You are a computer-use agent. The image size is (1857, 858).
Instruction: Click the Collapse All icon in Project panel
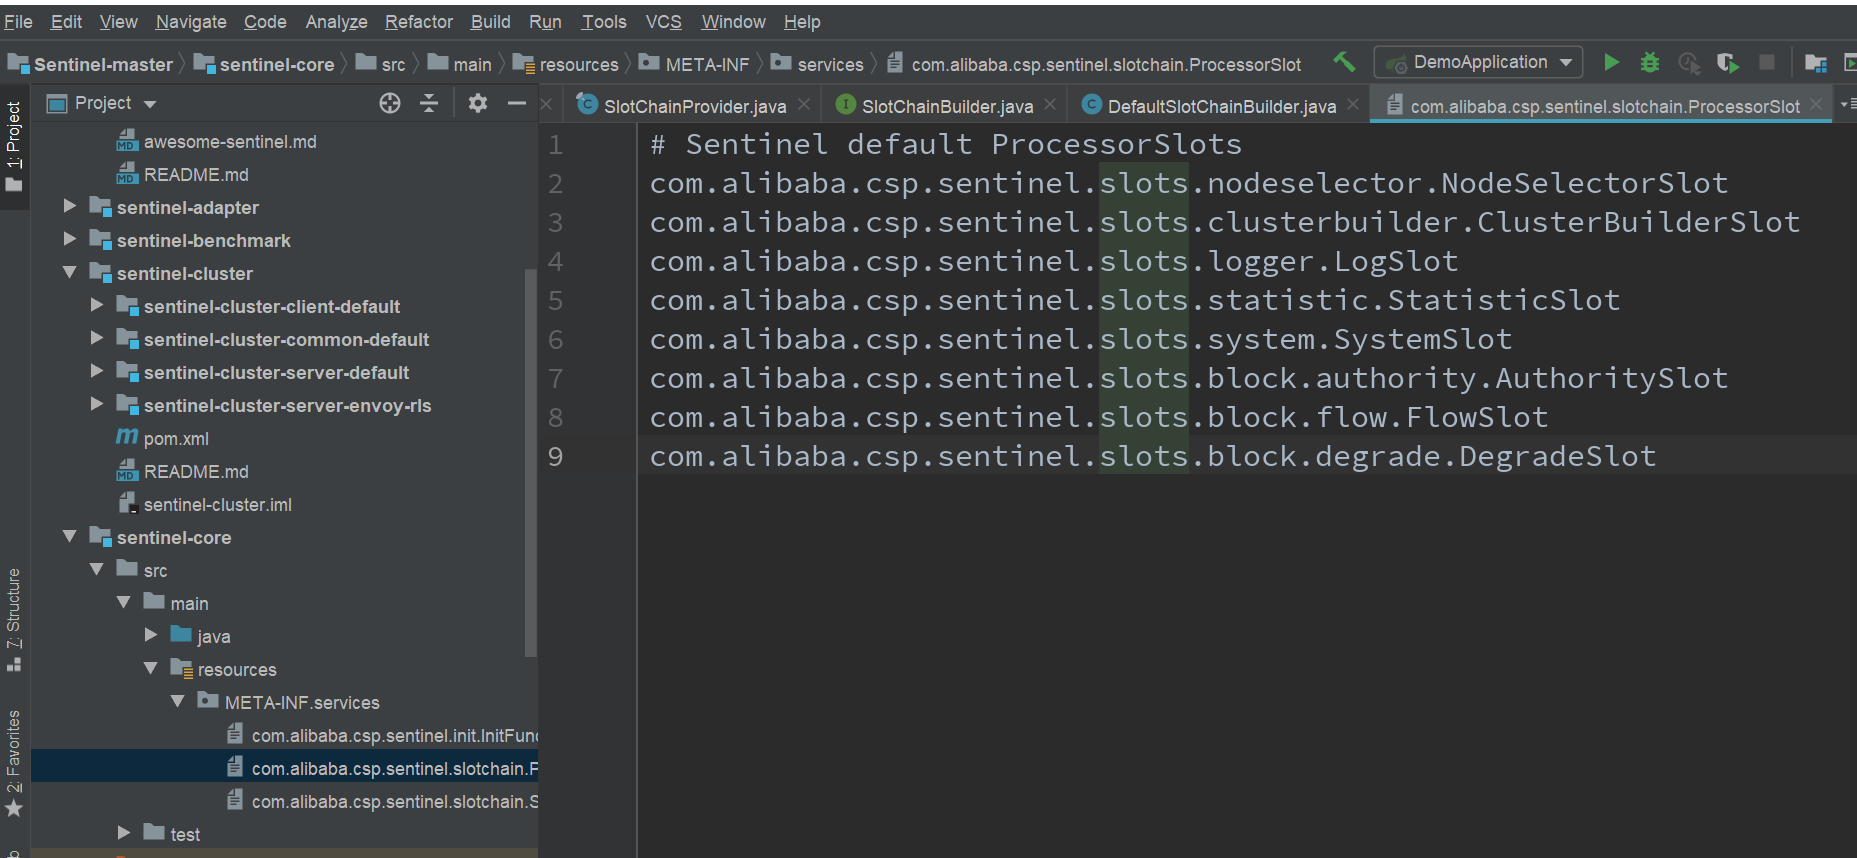click(429, 102)
